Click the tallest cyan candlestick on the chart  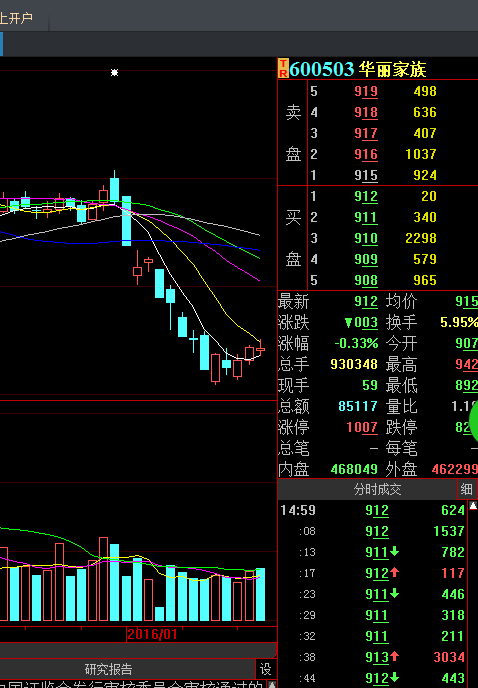point(126,221)
